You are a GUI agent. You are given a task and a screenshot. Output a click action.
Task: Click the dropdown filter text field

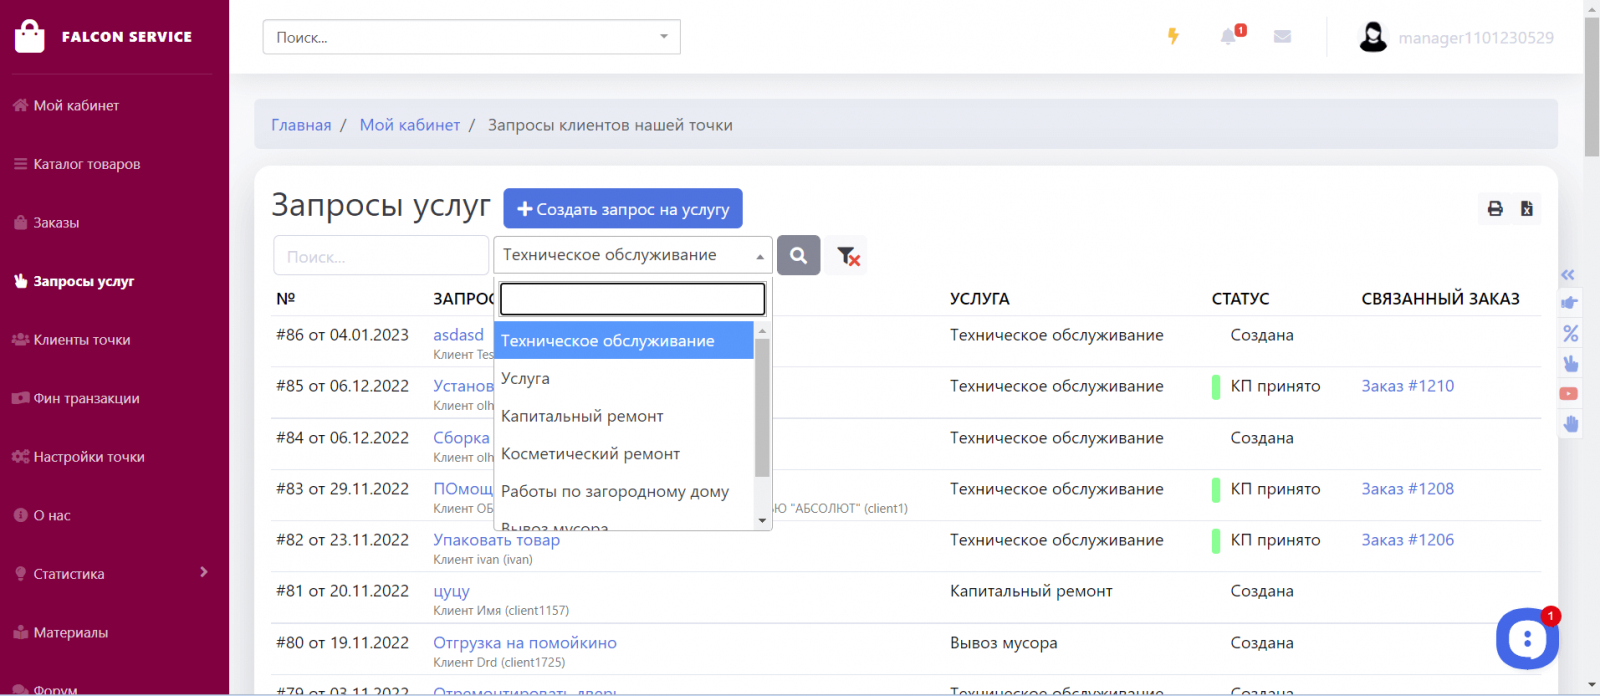tap(632, 298)
